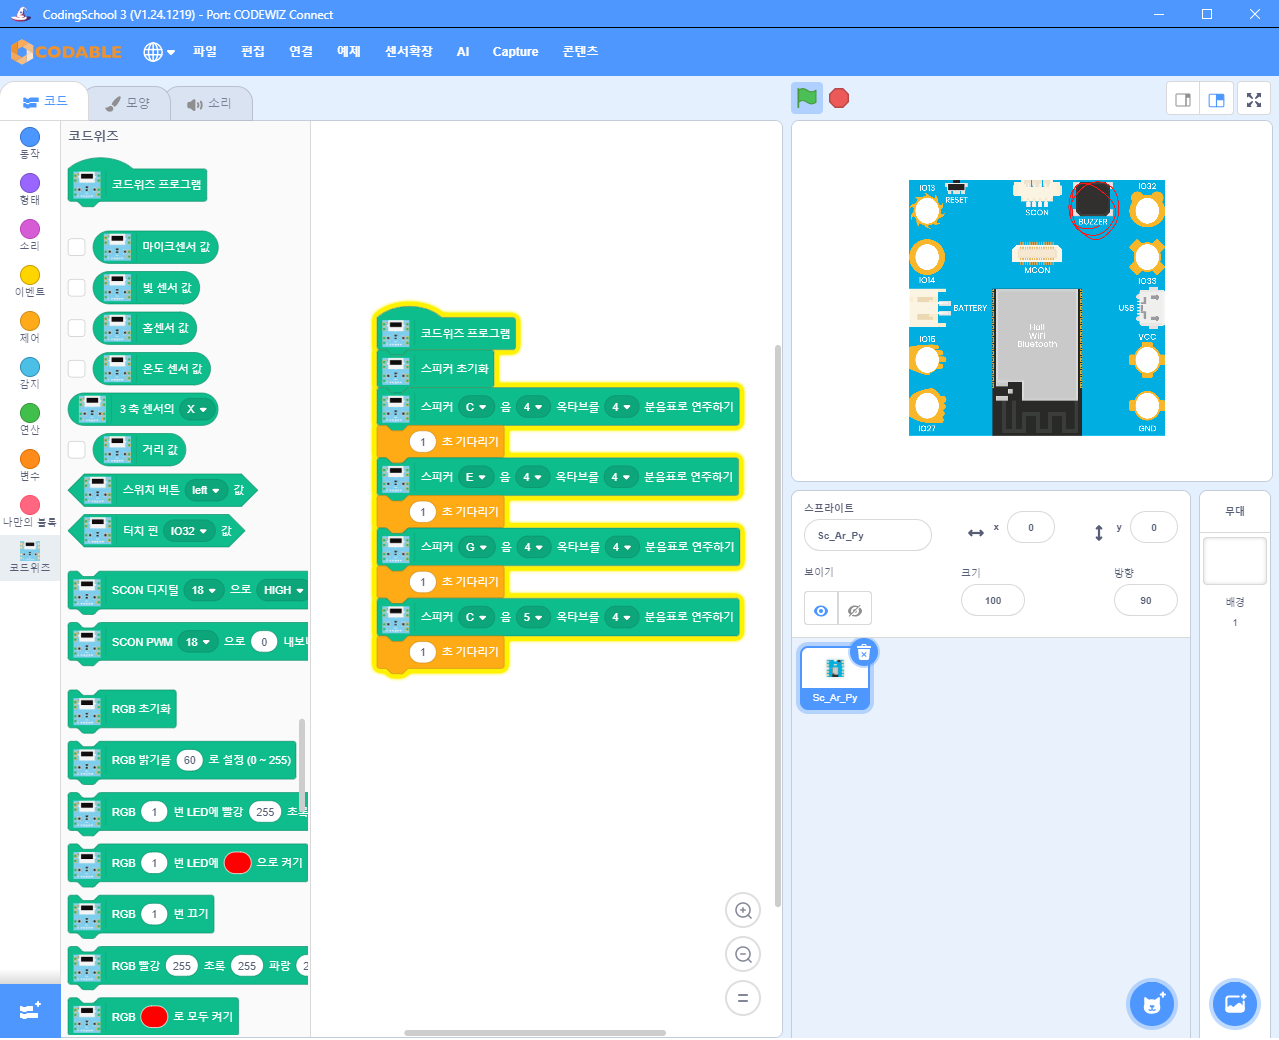Open the language globe menu

point(158,52)
